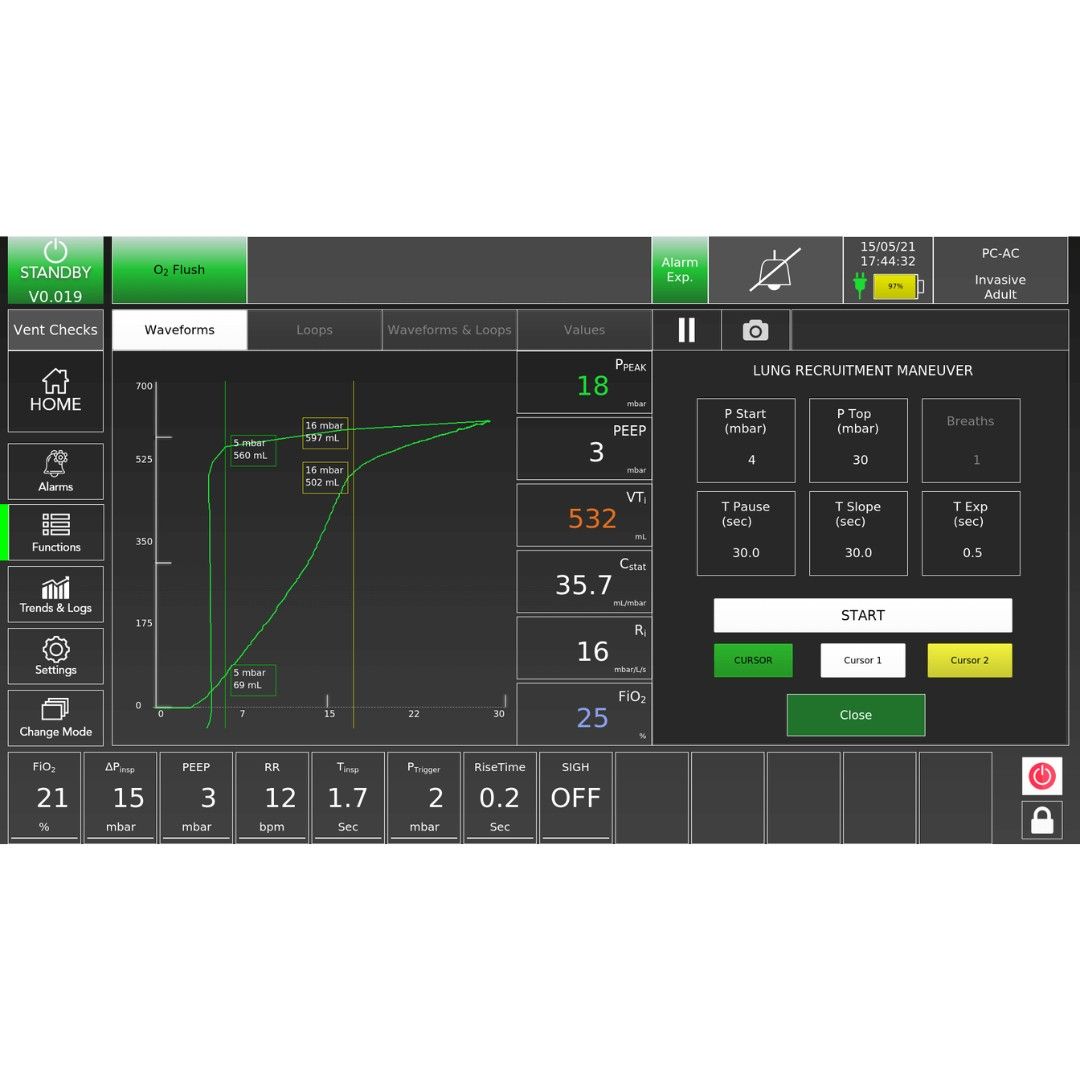Lock the screen with the padlock
Screen dimensions: 1080x1080
[x=1042, y=820]
